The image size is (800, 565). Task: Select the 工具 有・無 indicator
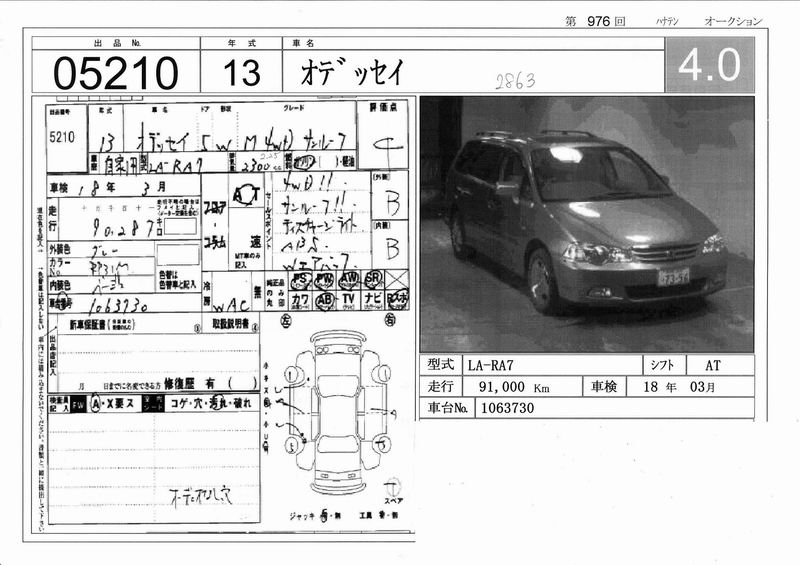point(379,515)
